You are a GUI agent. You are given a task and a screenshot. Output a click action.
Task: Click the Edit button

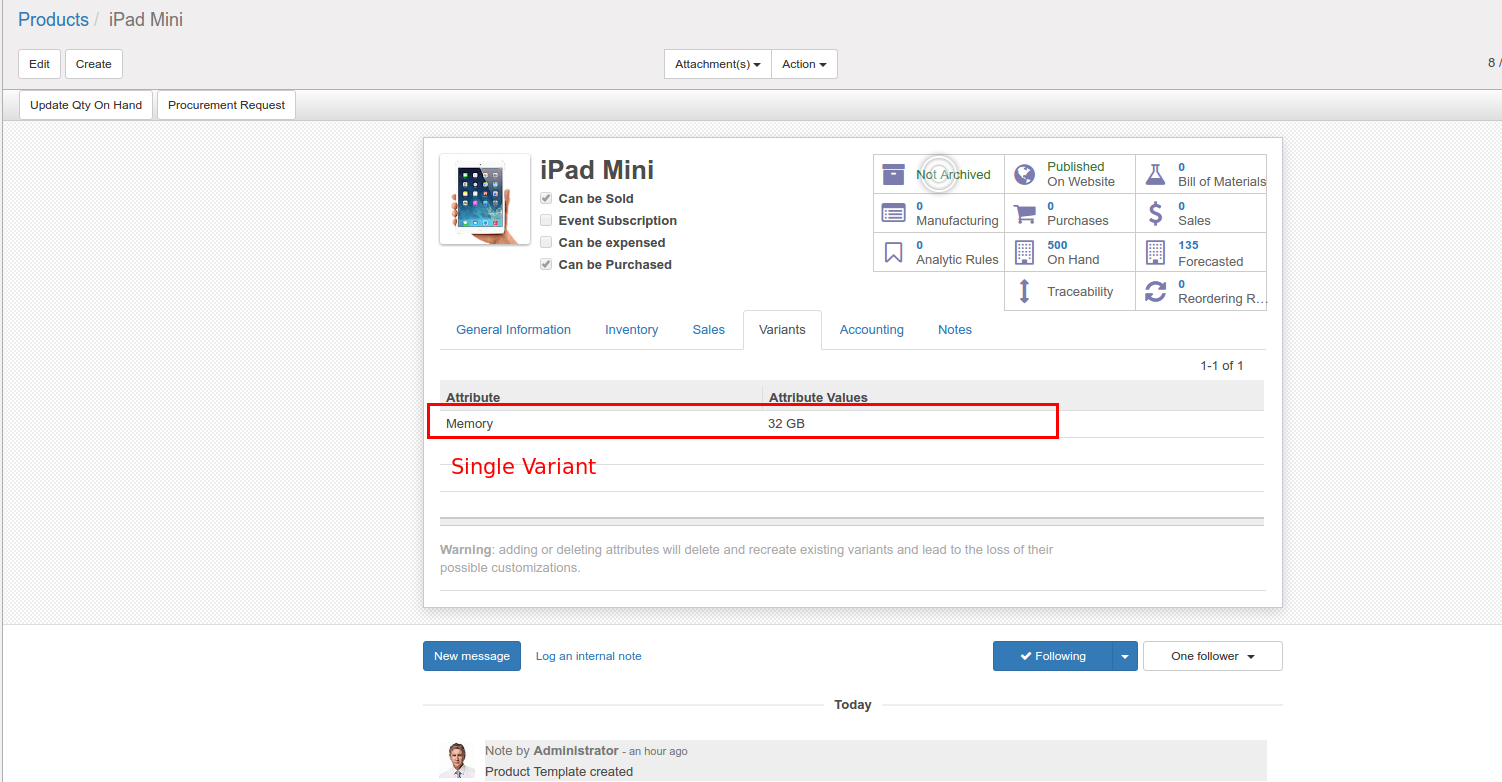pos(39,63)
